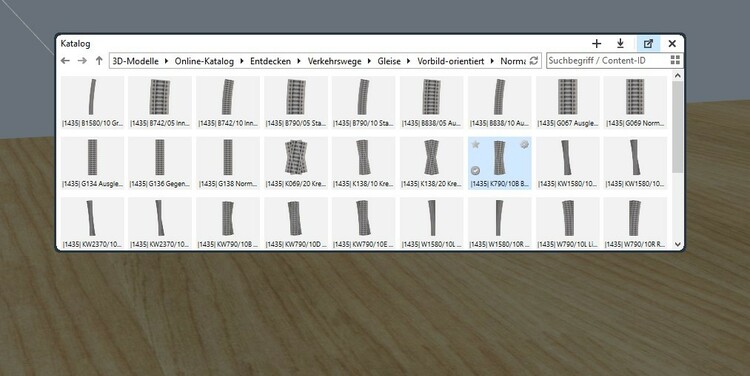The image size is (750, 376).
Task: Click the download arrow icon in Katalog header
Action: 620,44
